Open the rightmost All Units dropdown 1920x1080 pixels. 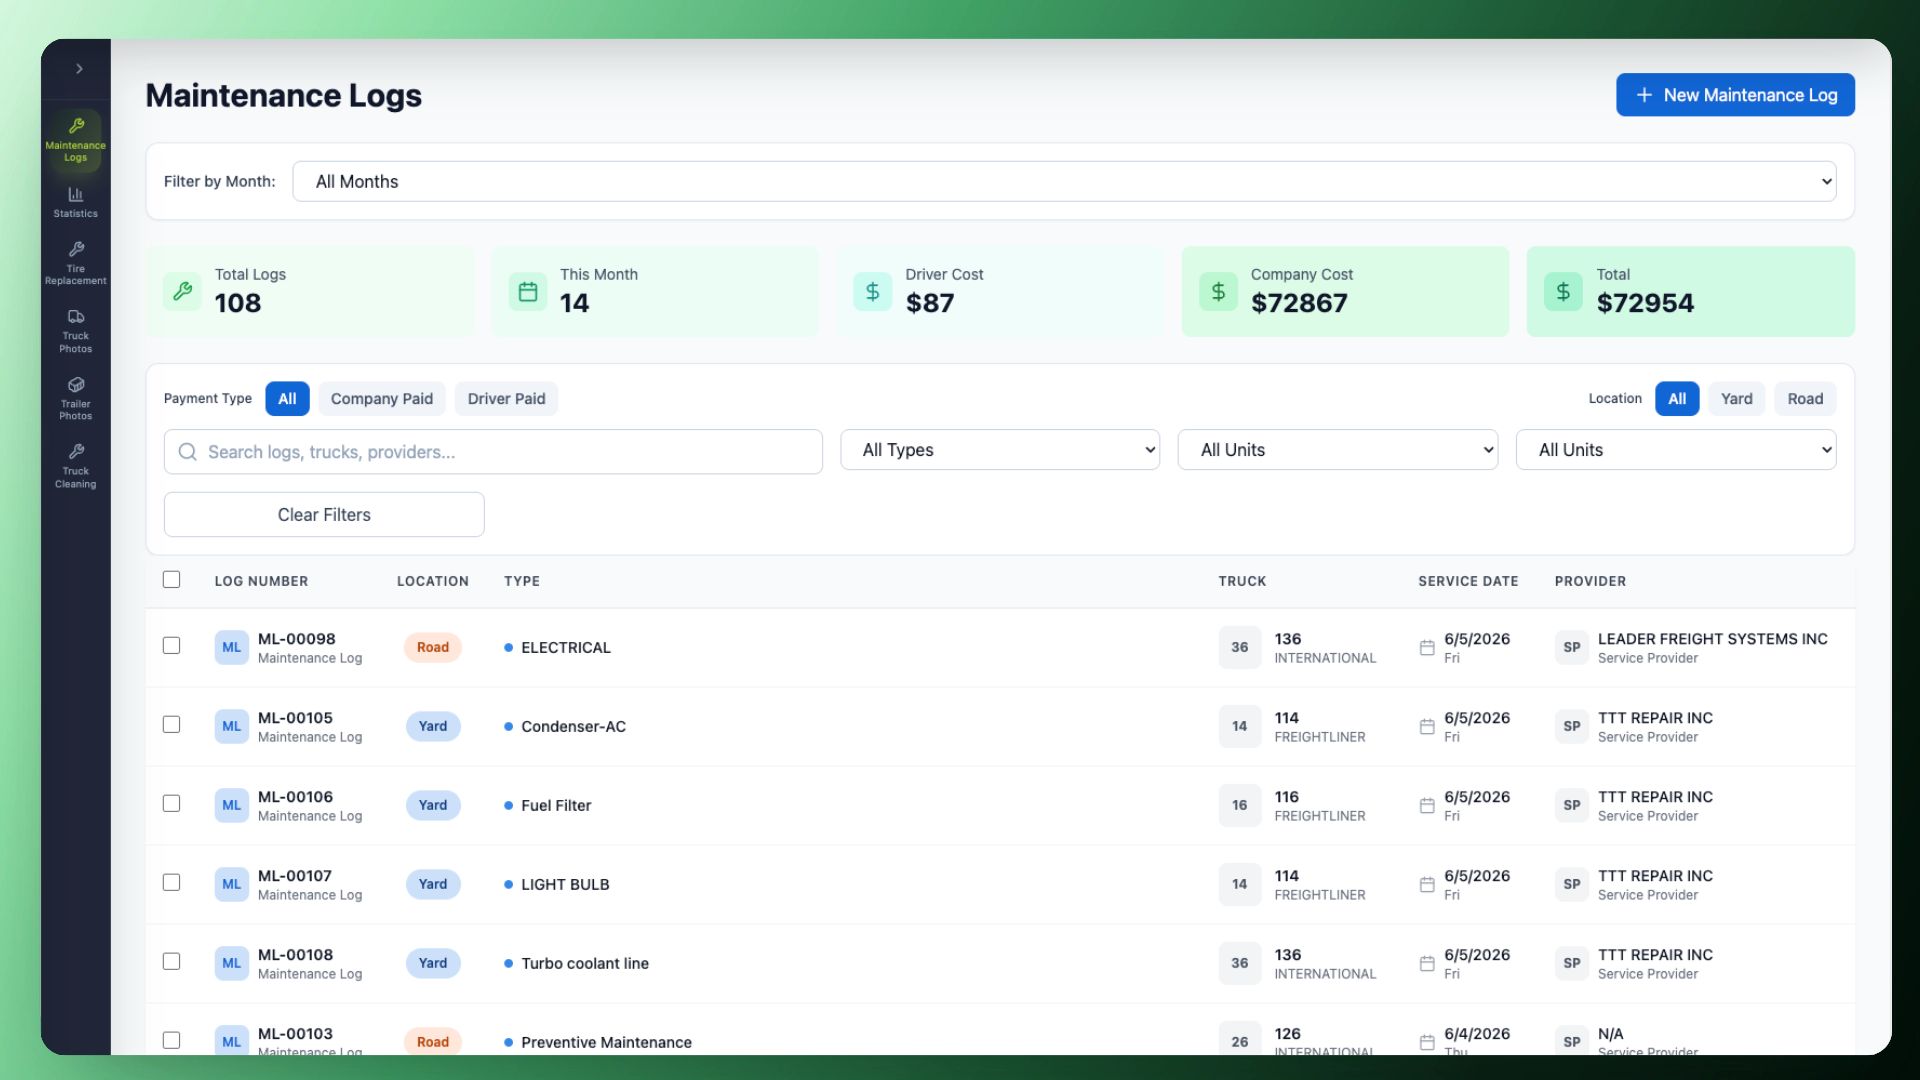(x=1676, y=450)
